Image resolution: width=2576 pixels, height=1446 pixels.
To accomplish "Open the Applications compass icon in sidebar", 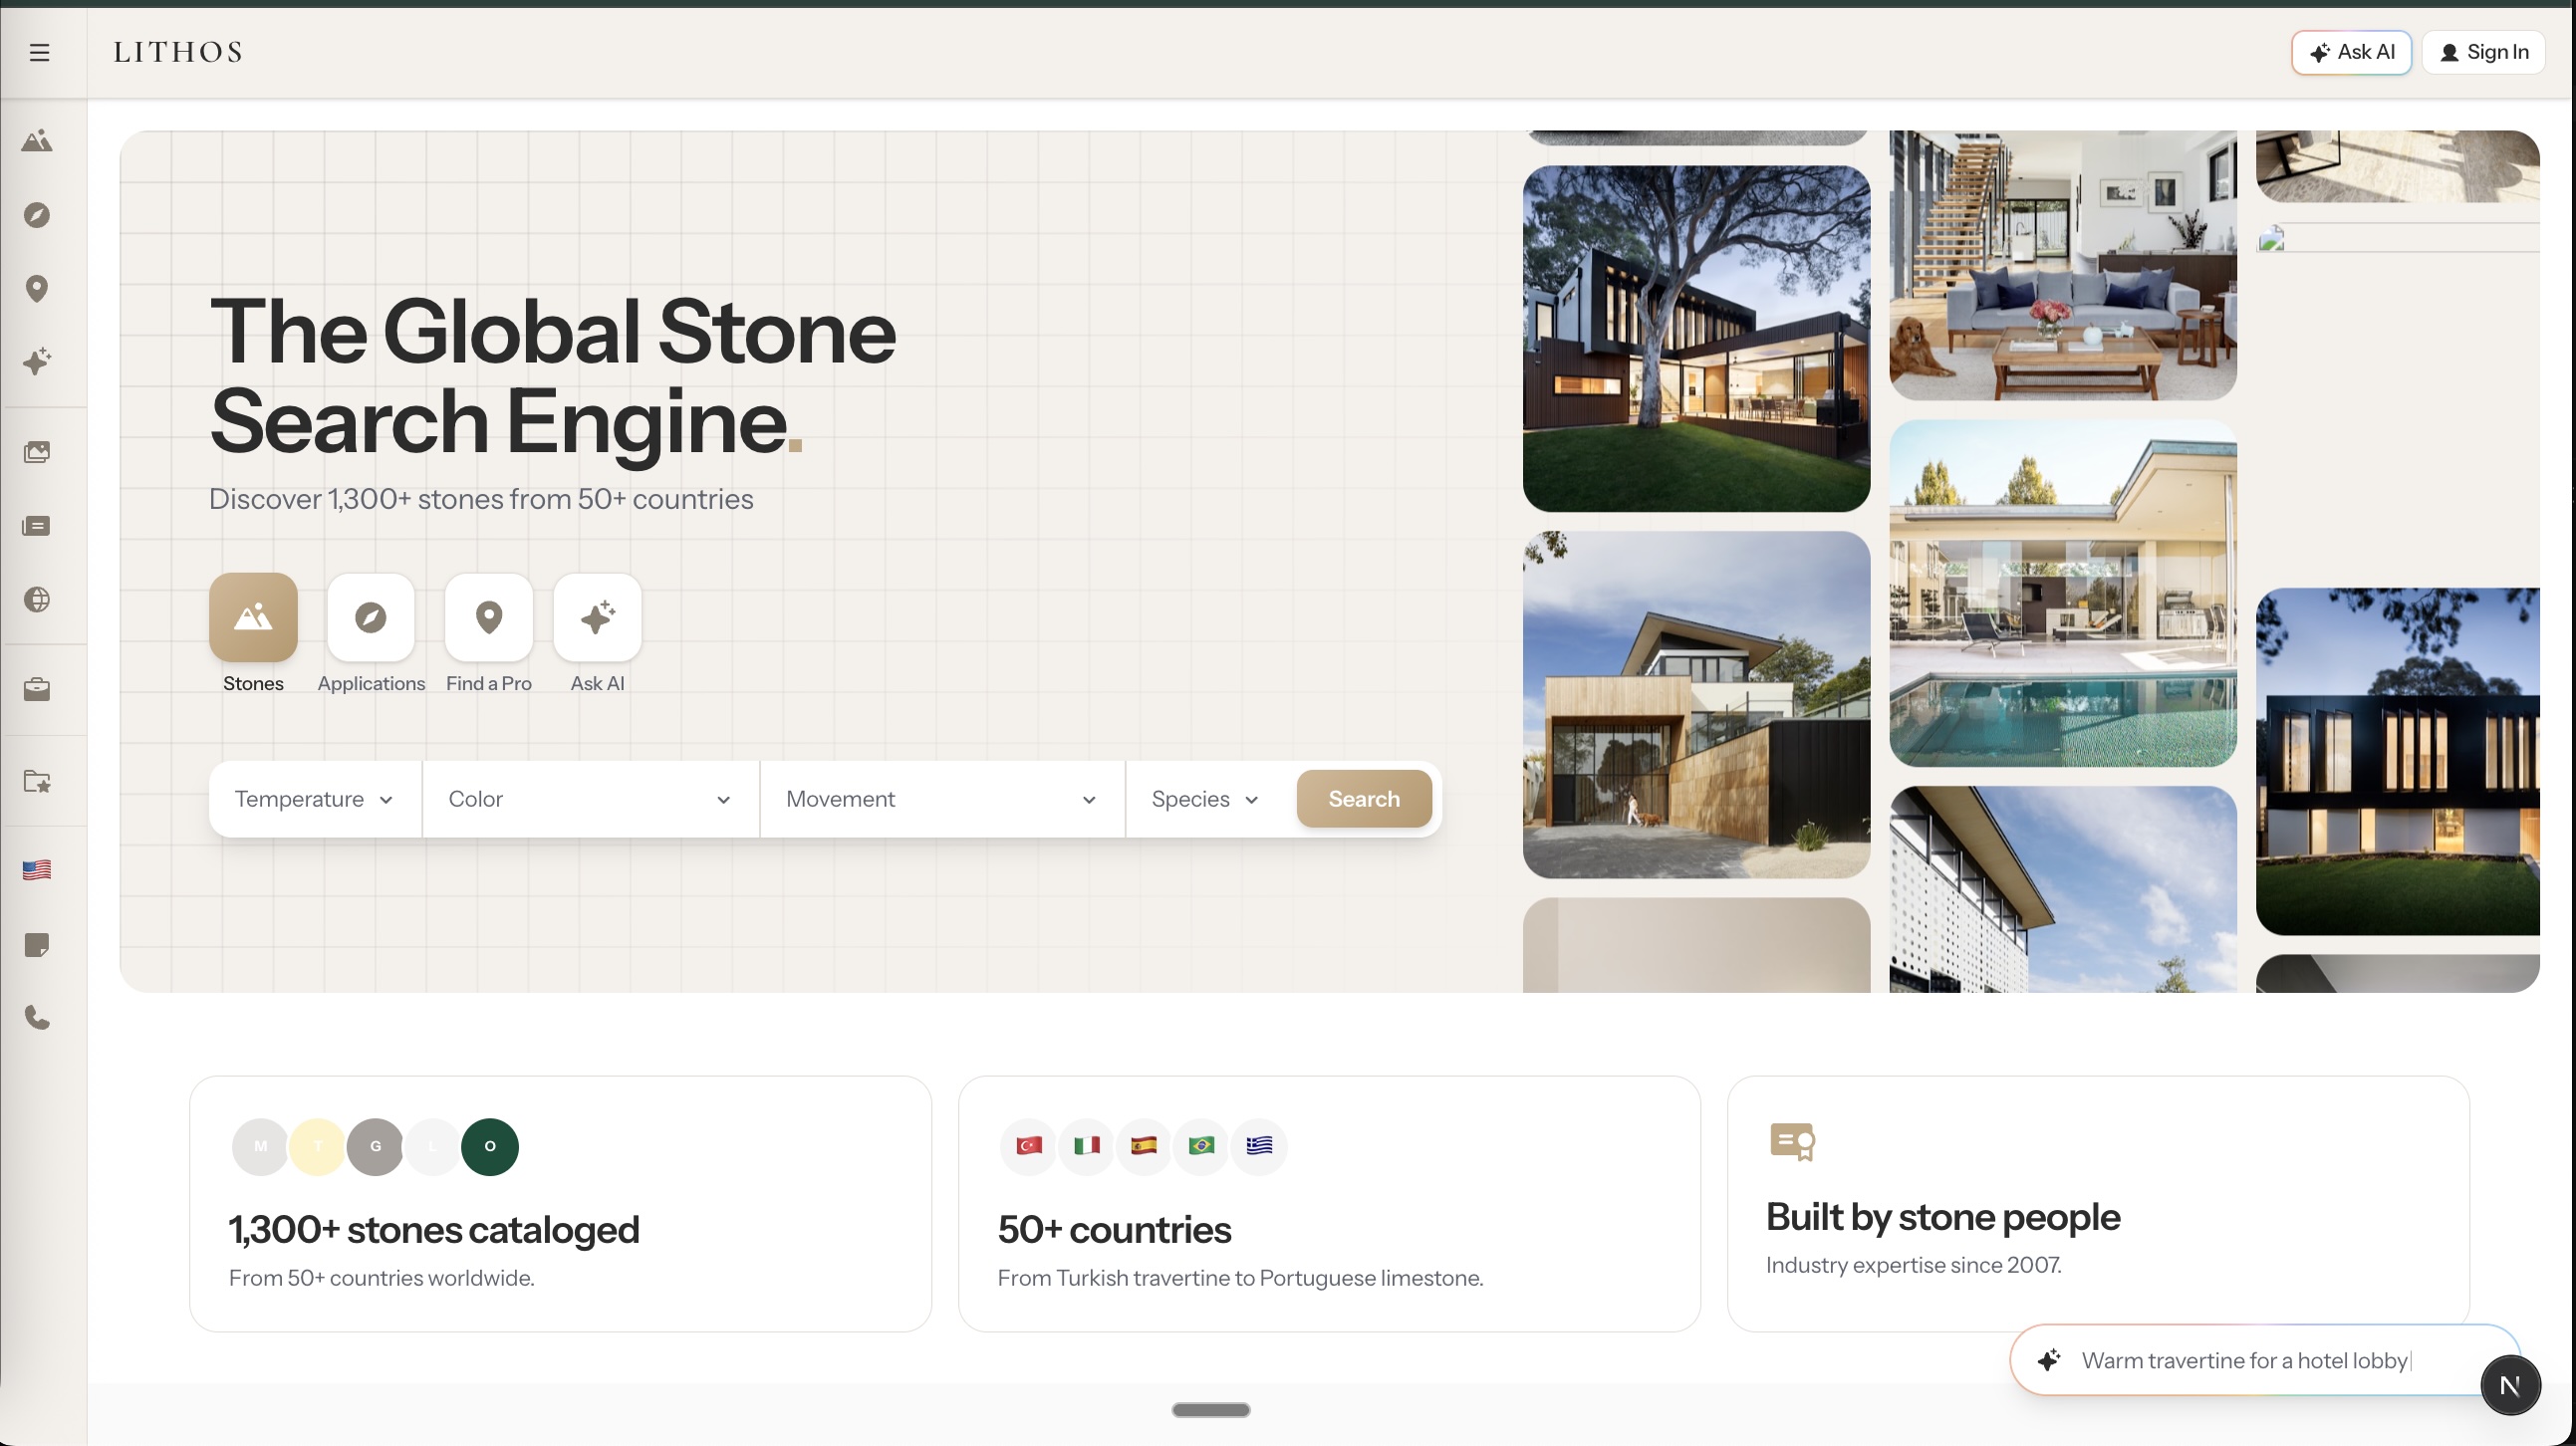I will [37, 214].
